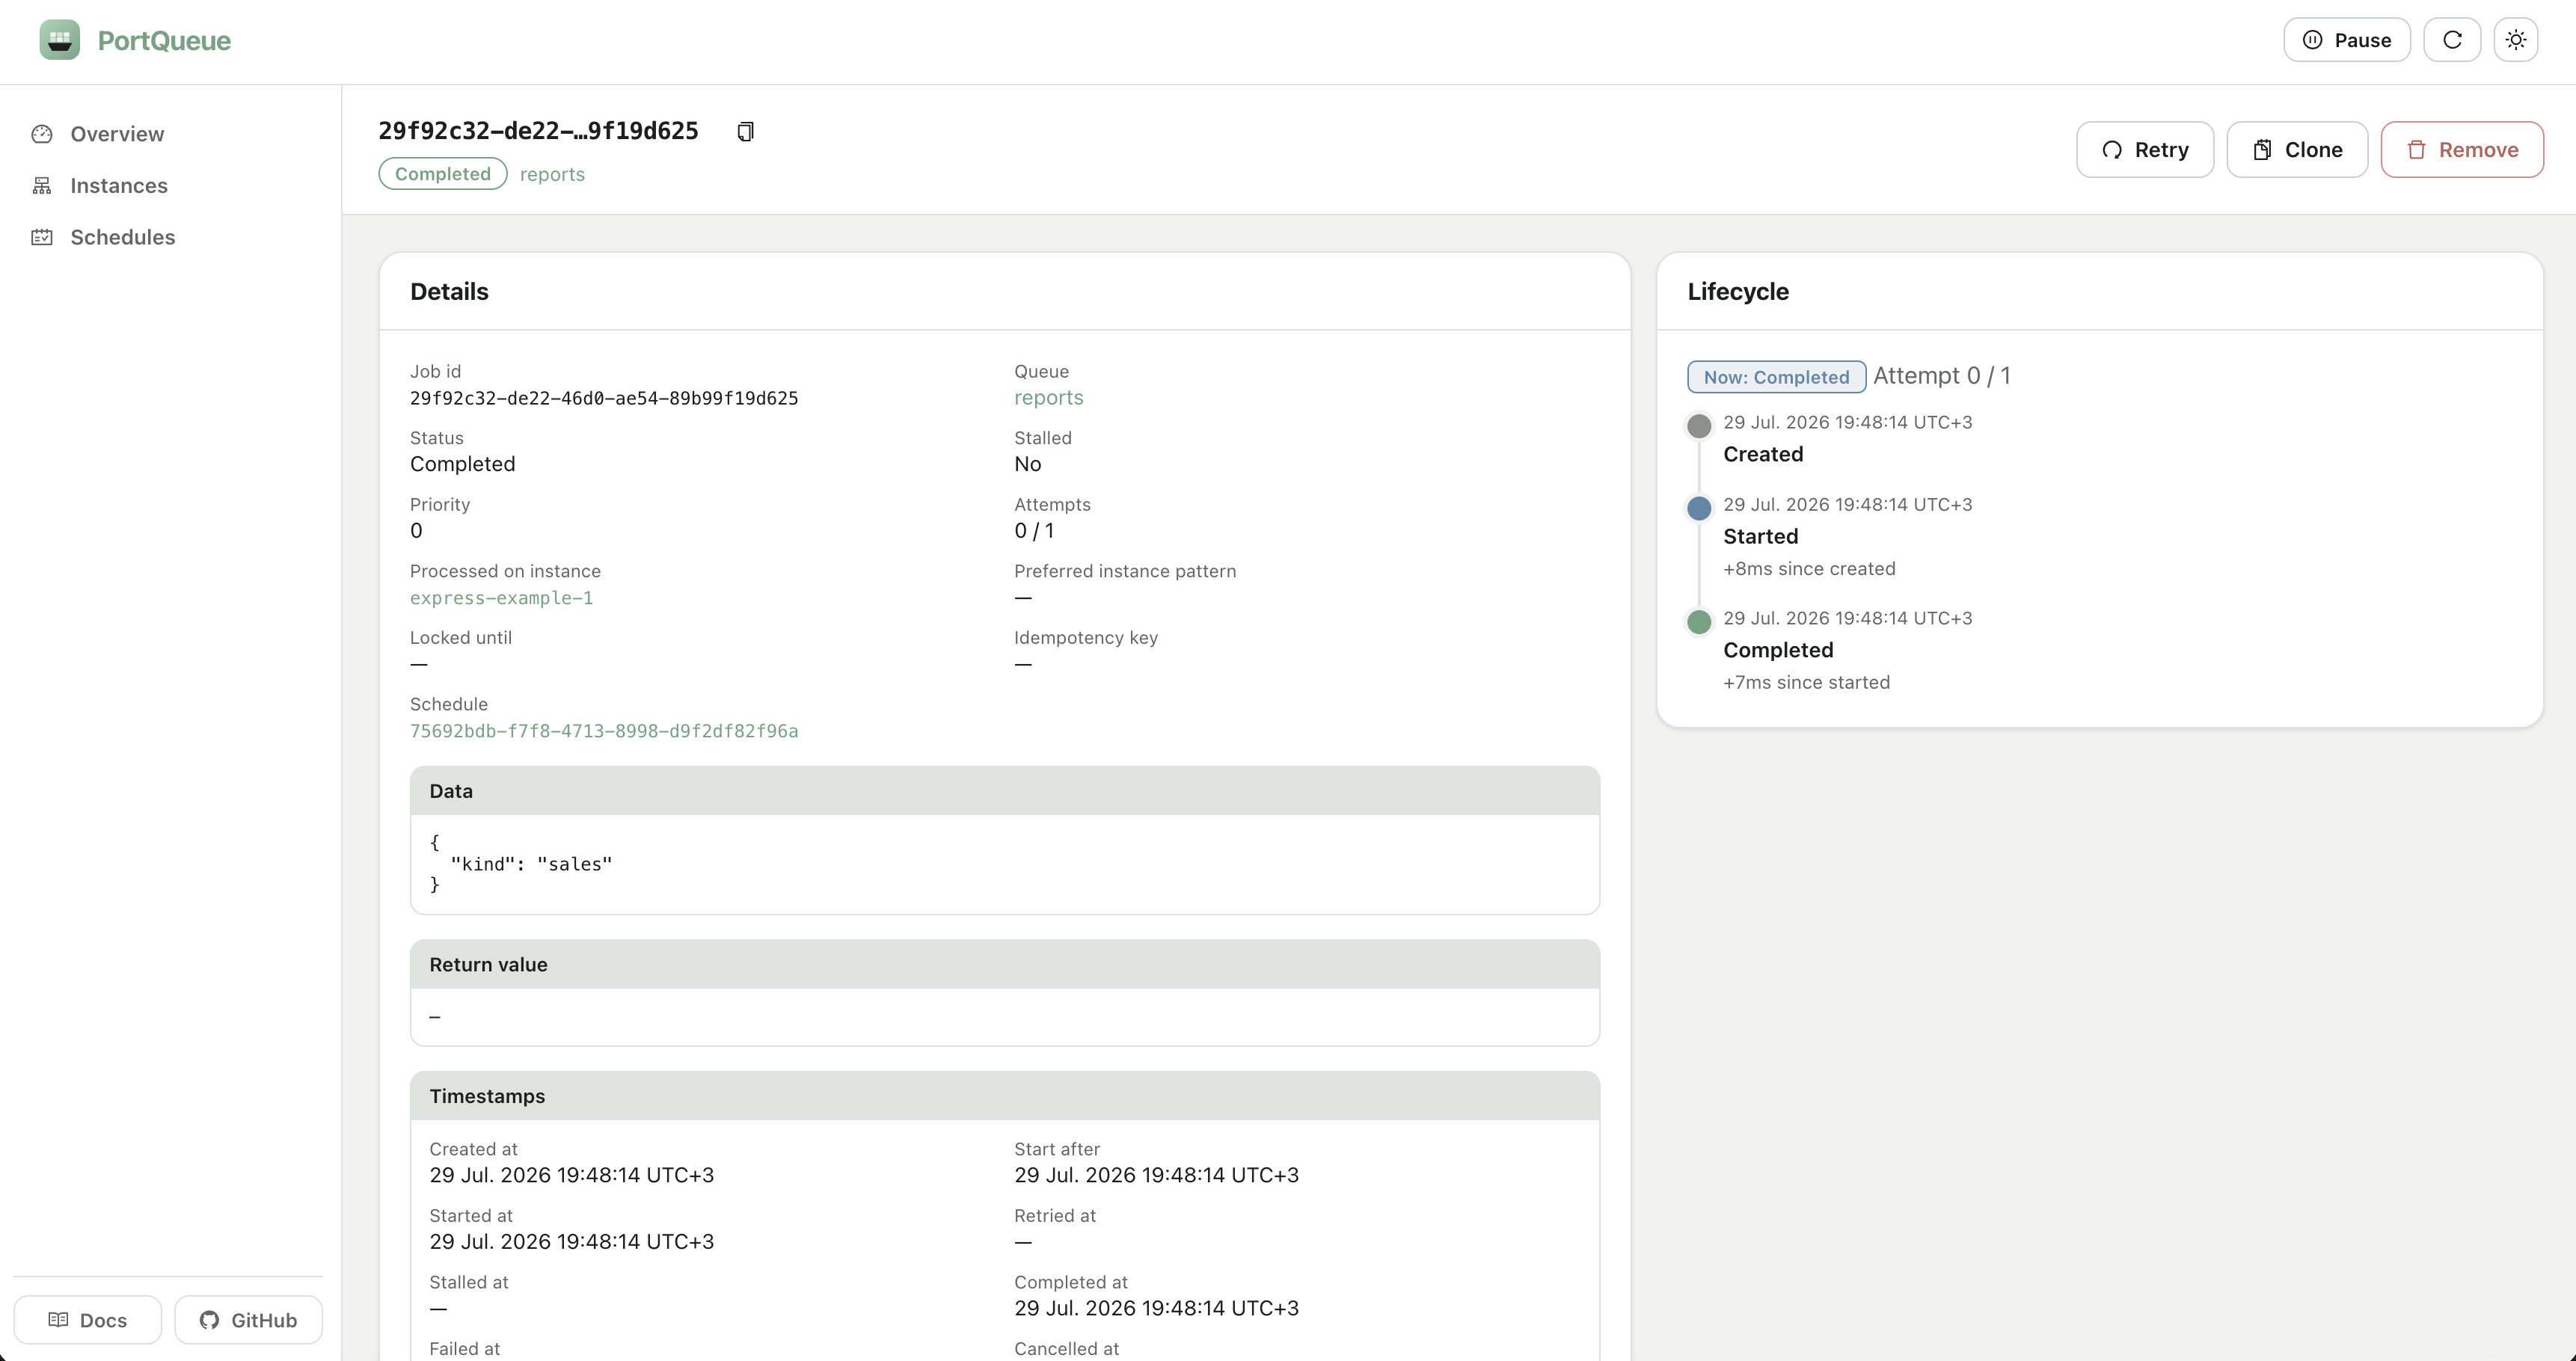Image resolution: width=2576 pixels, height=1361 pixels.
Task: Open Schedules in the sidebar
Action: coord(122,237)
